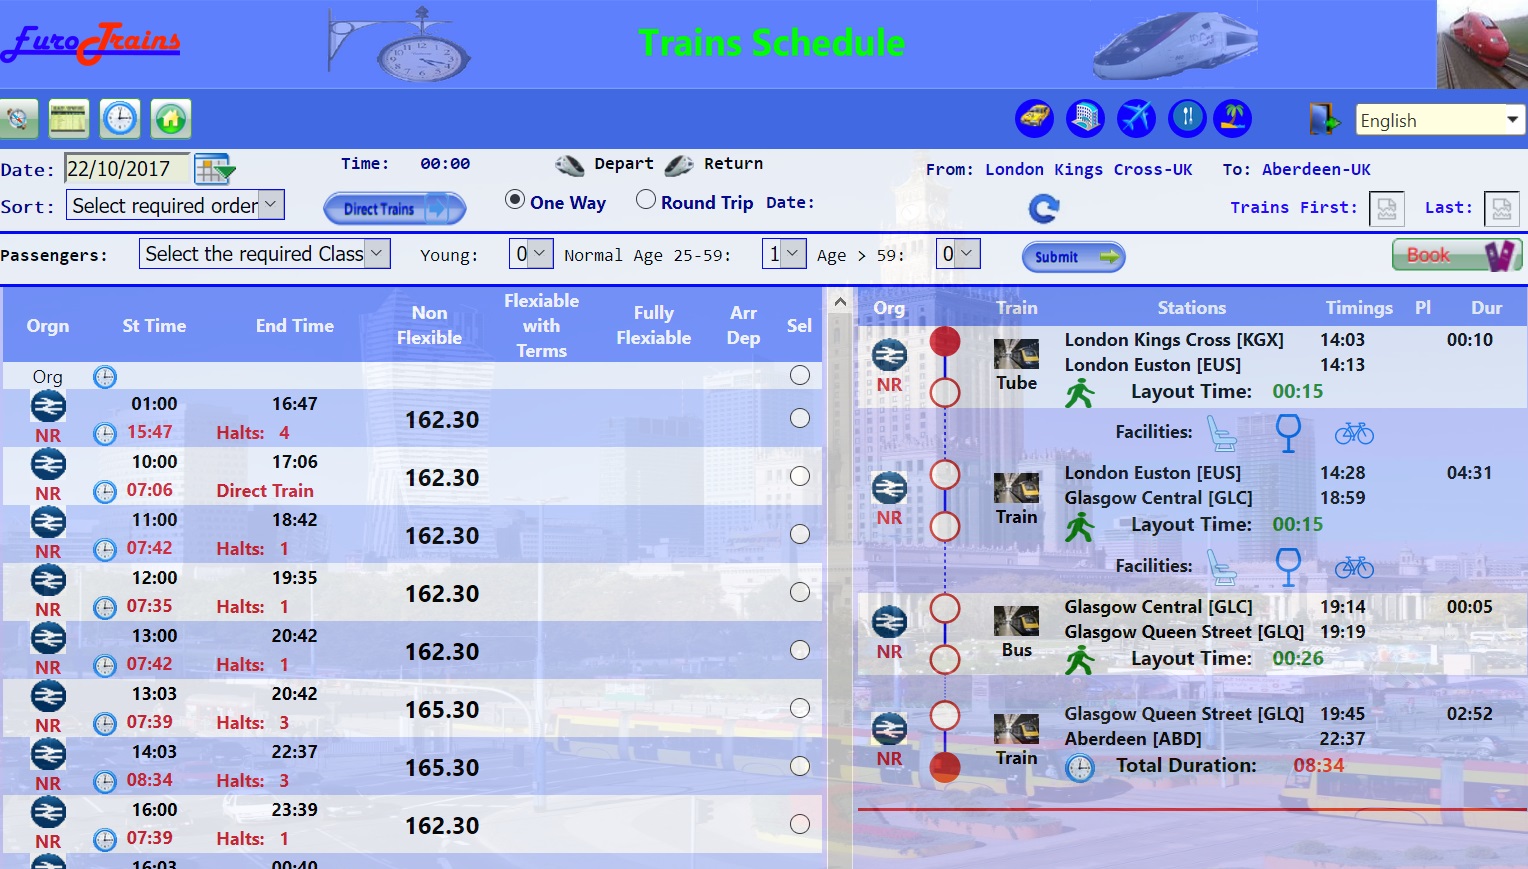Click the Fully Flexiable column header
The width and height of the screenshot is (1528, 869).
pos(654,326)
